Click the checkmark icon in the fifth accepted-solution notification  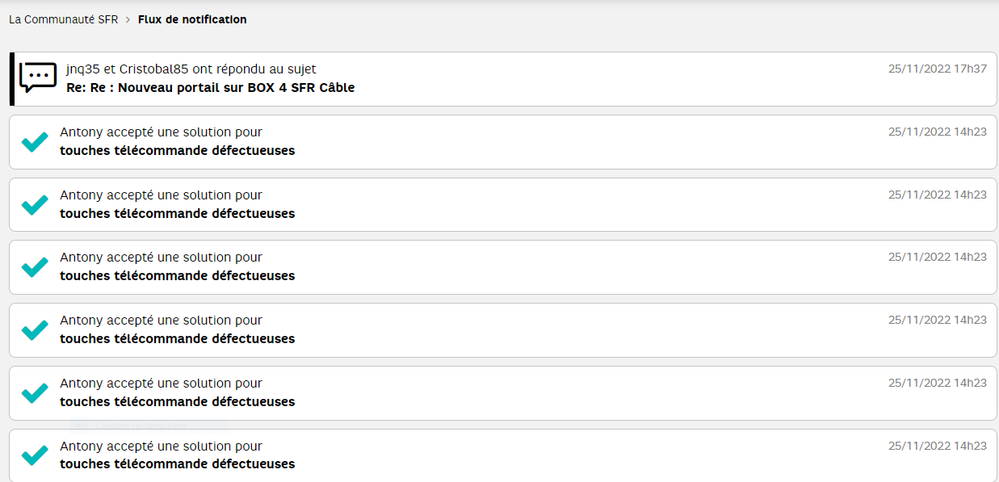pos(35,392)
